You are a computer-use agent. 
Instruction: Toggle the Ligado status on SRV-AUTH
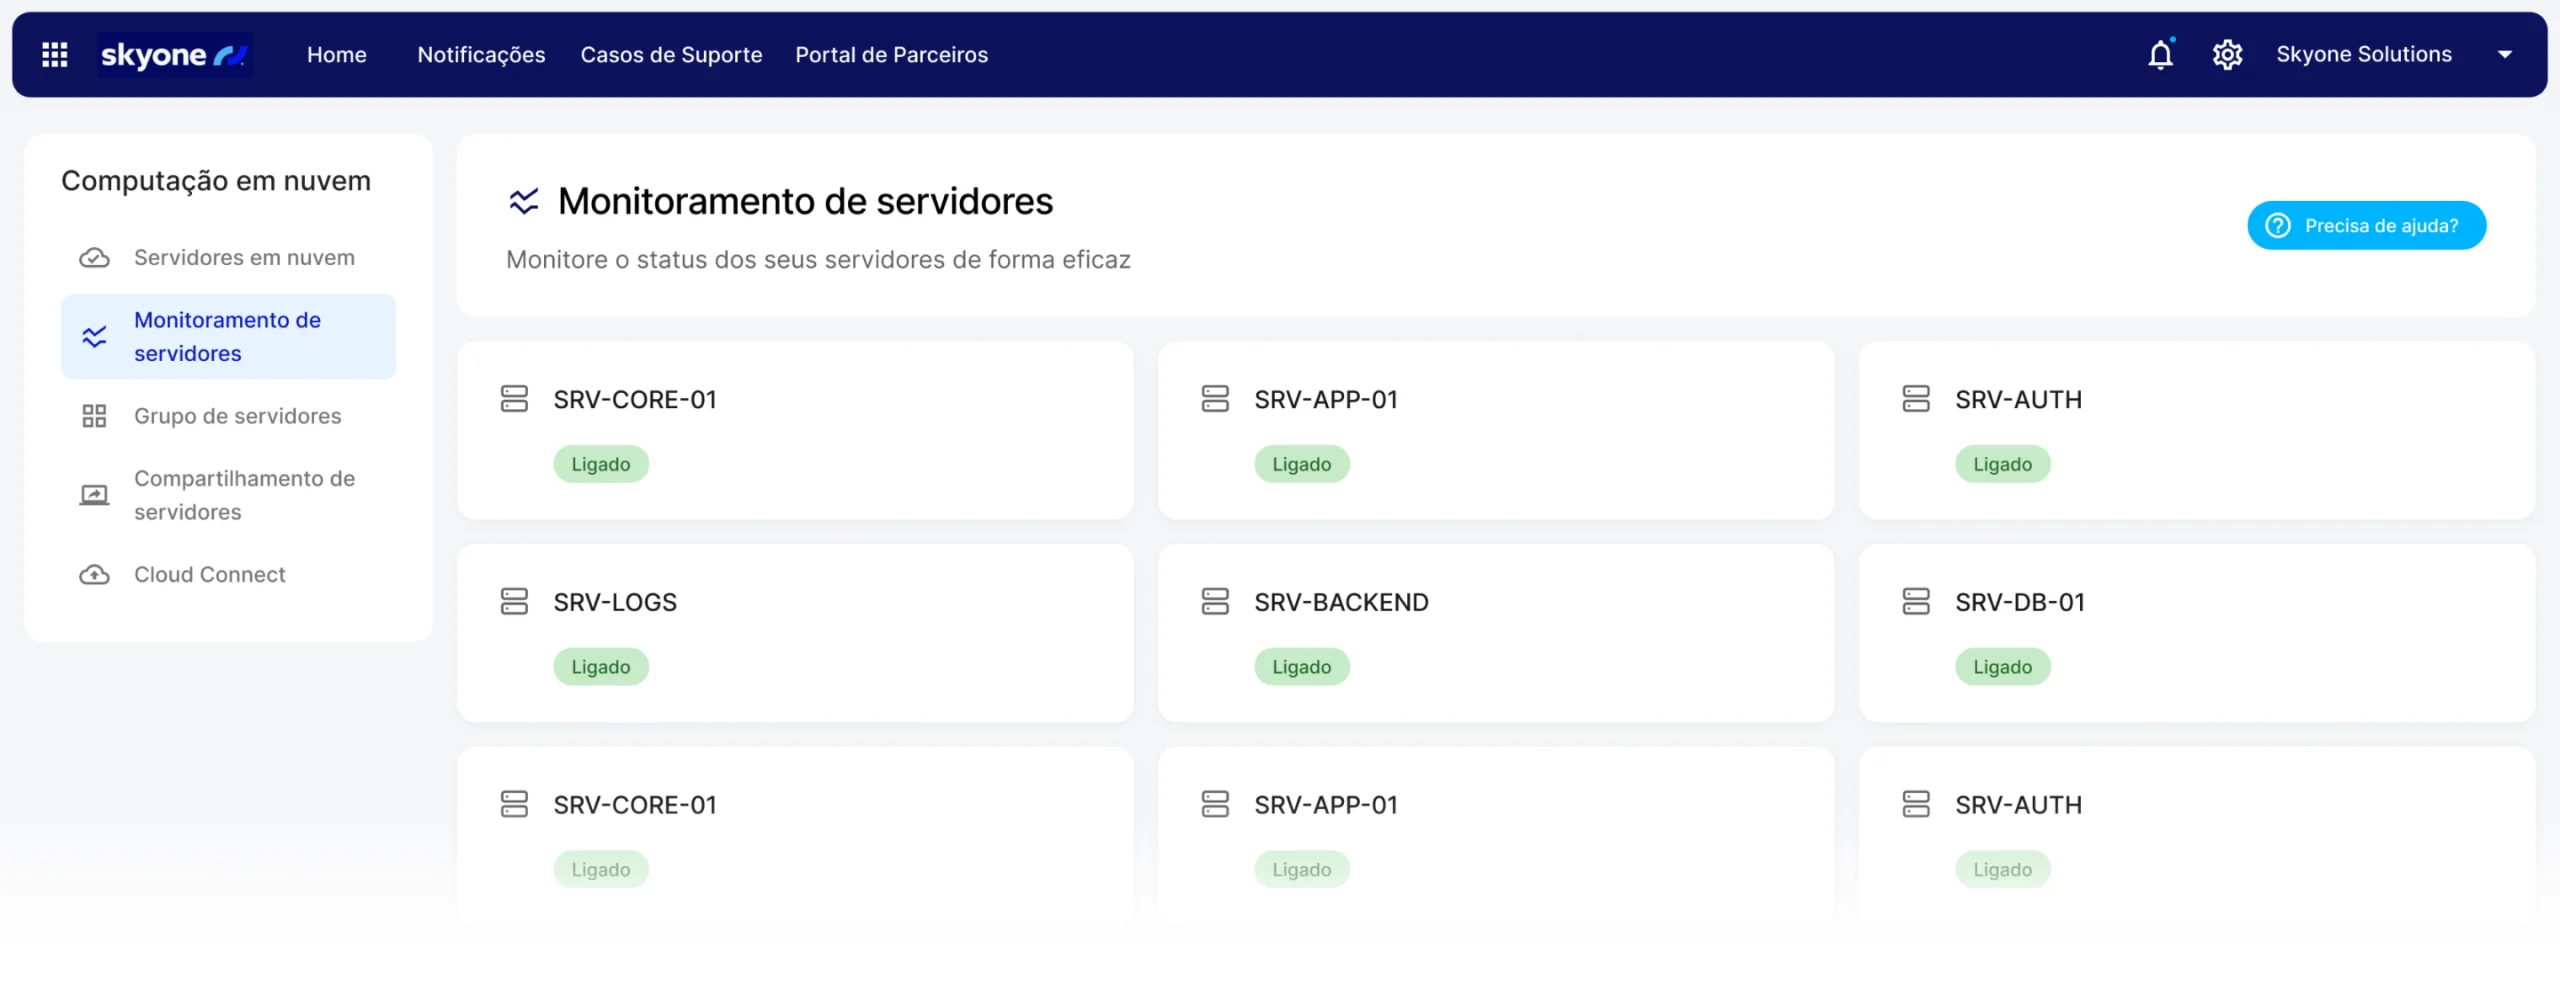(2002, 463)
